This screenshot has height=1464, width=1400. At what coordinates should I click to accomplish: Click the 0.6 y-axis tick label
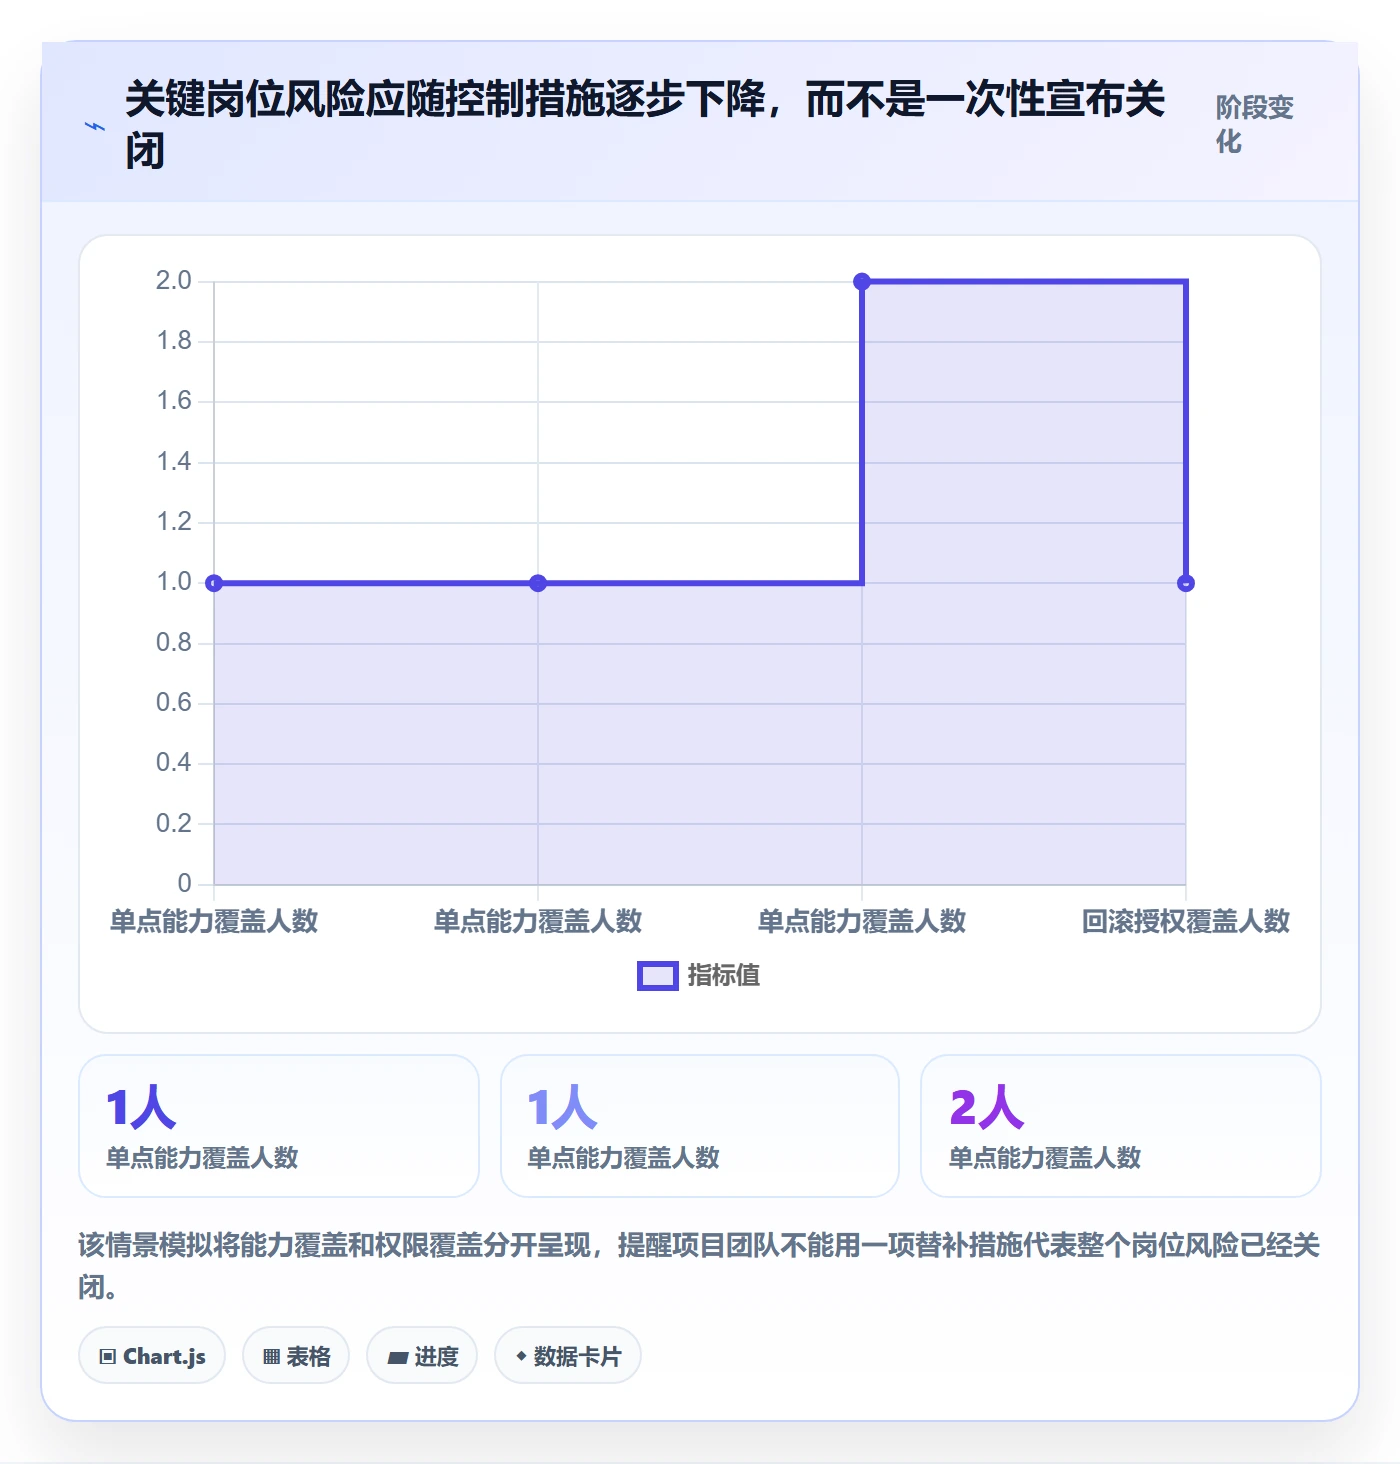coord(174,703)
